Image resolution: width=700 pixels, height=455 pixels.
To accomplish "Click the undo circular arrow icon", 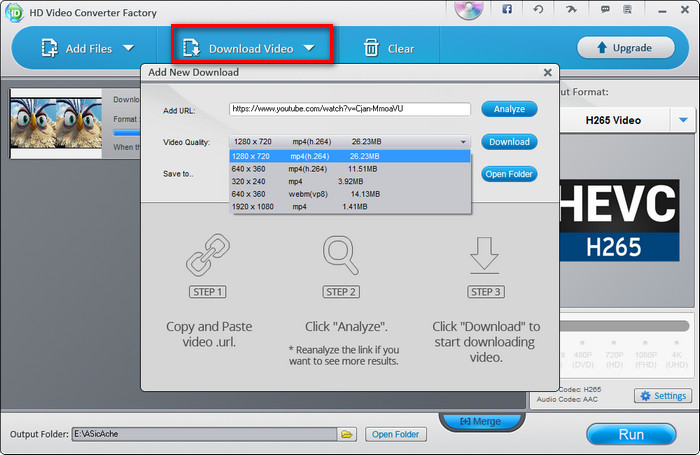I will coord(538,9).
